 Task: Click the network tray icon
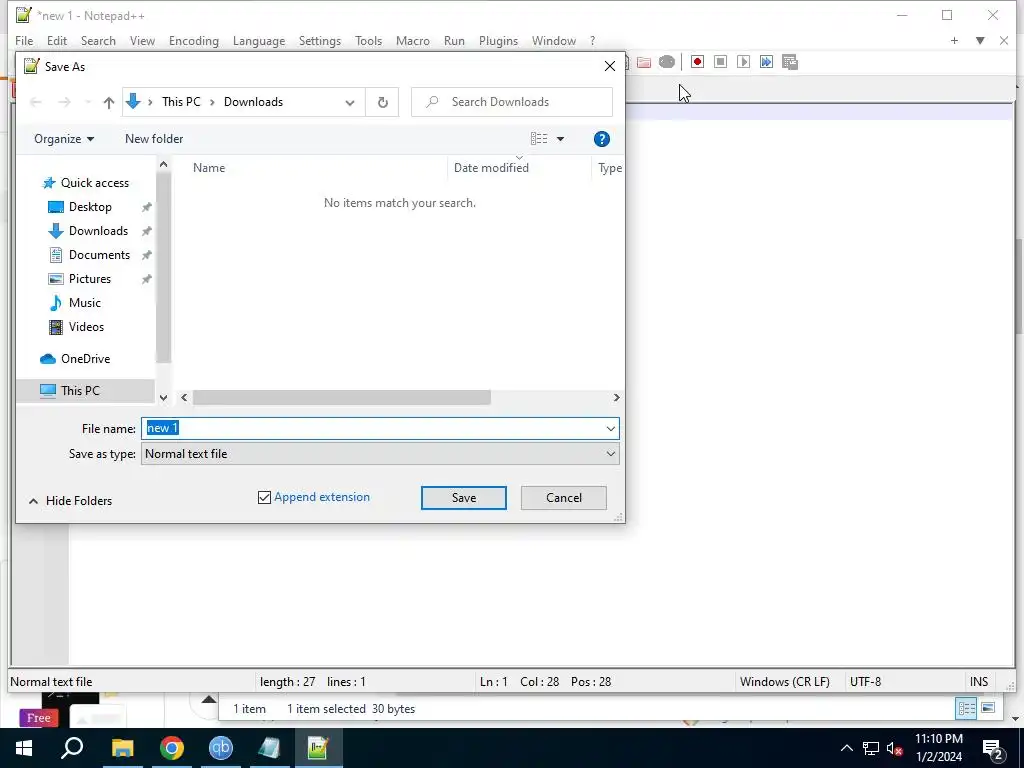point(871,748)
